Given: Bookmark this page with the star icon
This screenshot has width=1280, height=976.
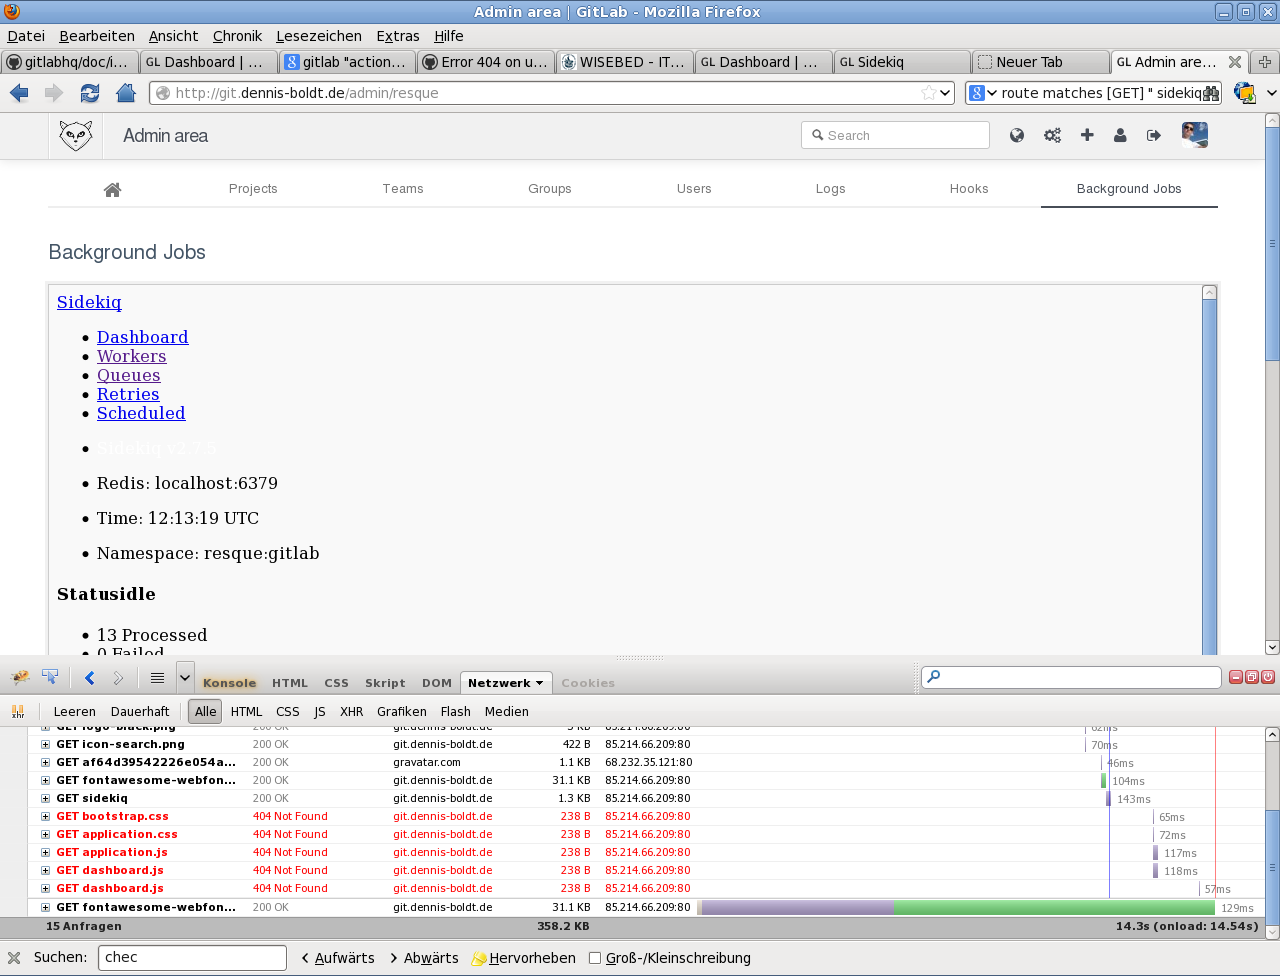Looking at the screenshot, I should click(x=929, y=93).
